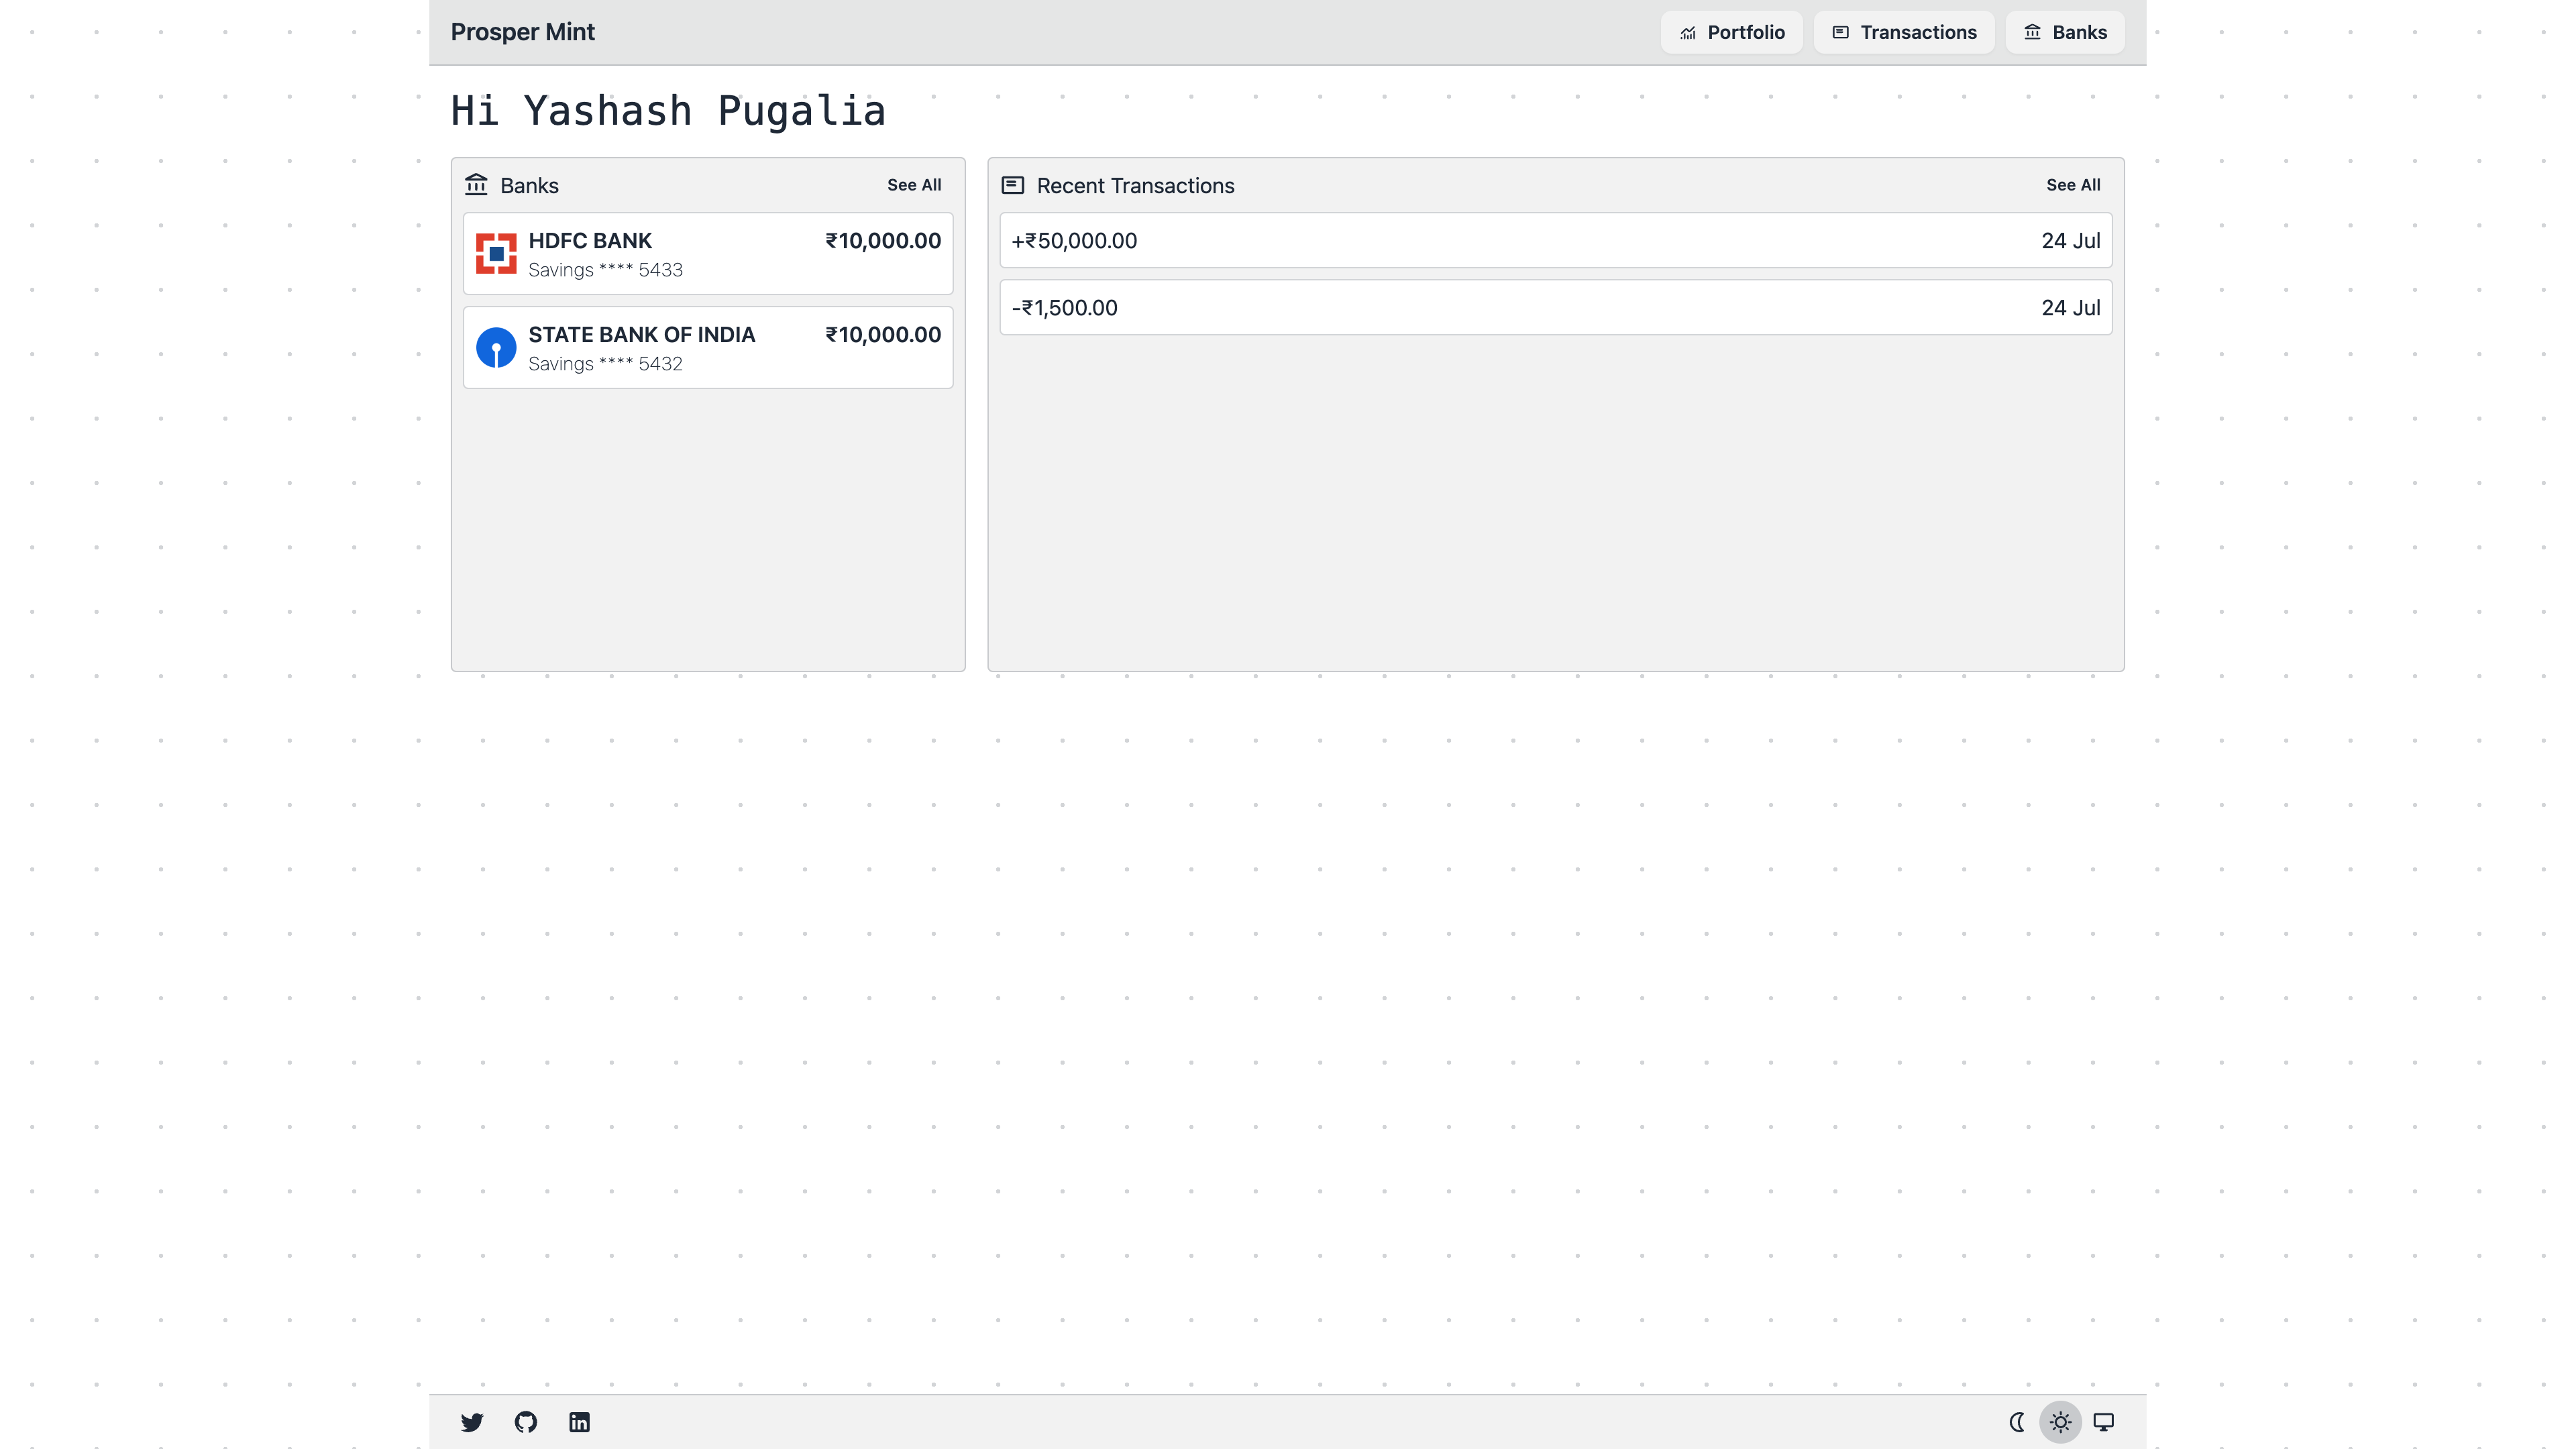See All in Banks panel
The height and width of the screenshot is (1449, 2576).
pos(914,185)
